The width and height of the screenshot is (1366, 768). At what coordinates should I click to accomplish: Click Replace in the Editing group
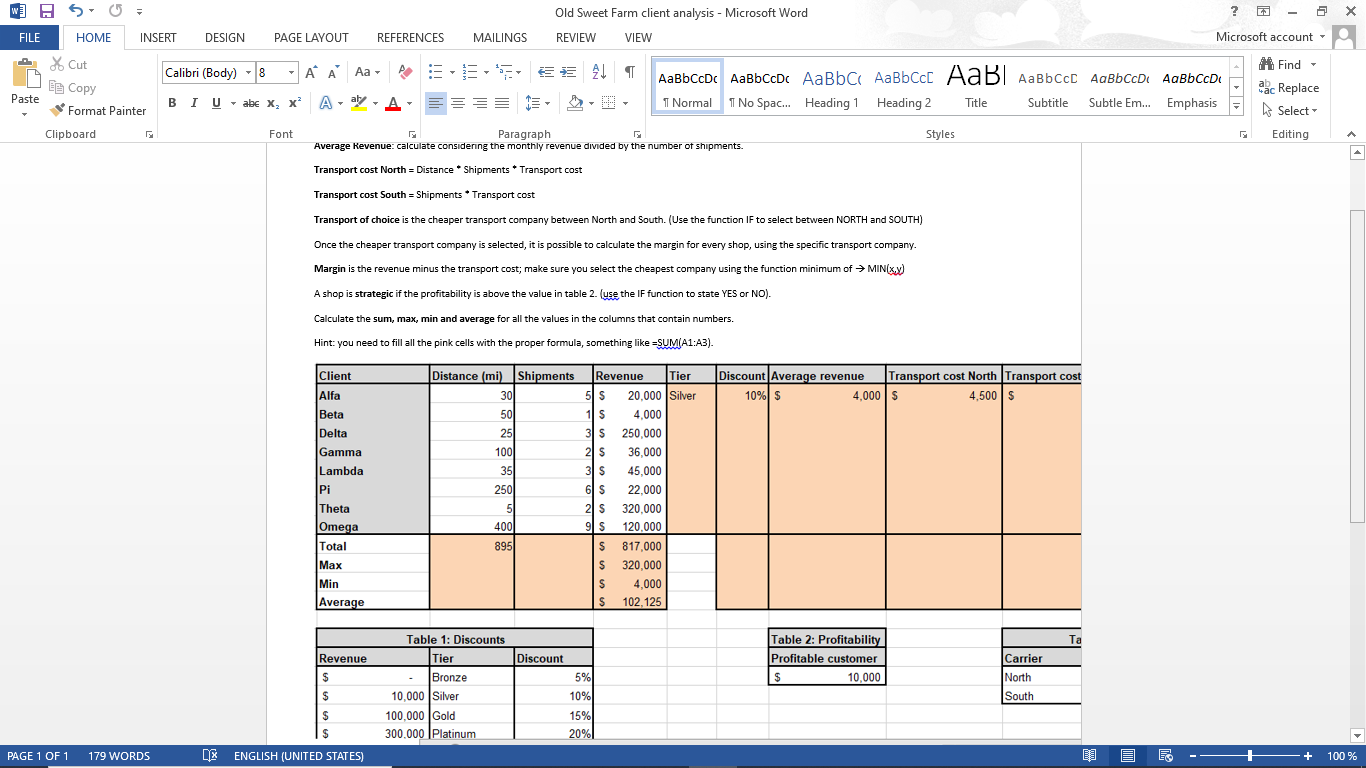[x=1290, y=87]
